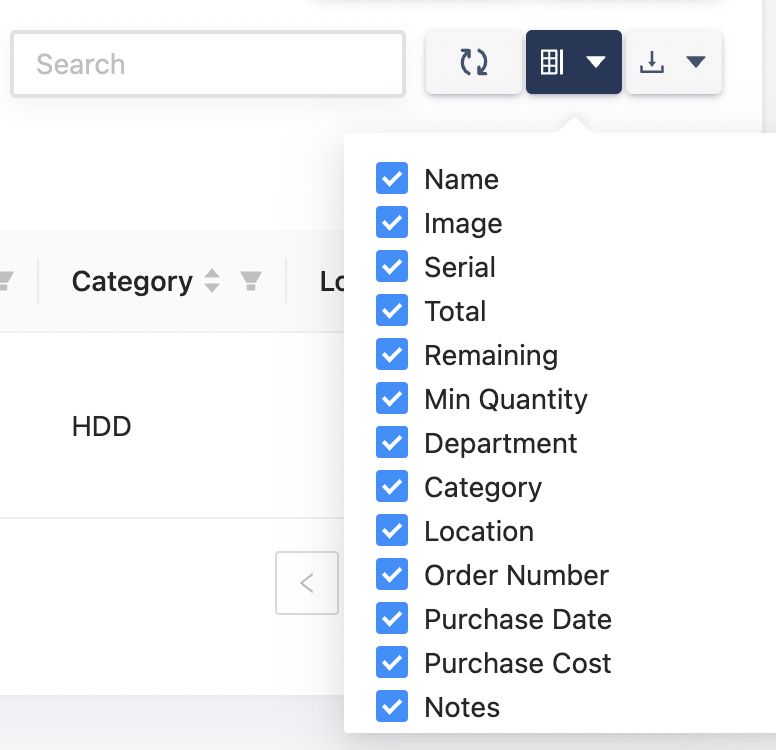
Task: Toggle the Remaining column checkbox
Action: coord(392,355)
